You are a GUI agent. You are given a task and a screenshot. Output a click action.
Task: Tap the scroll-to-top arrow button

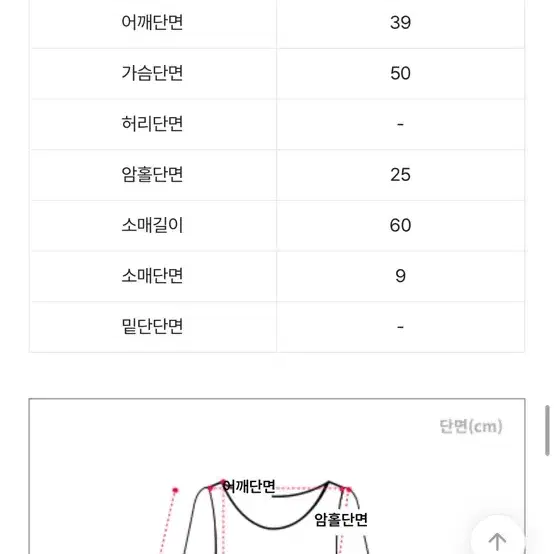[x=497, y=540]
